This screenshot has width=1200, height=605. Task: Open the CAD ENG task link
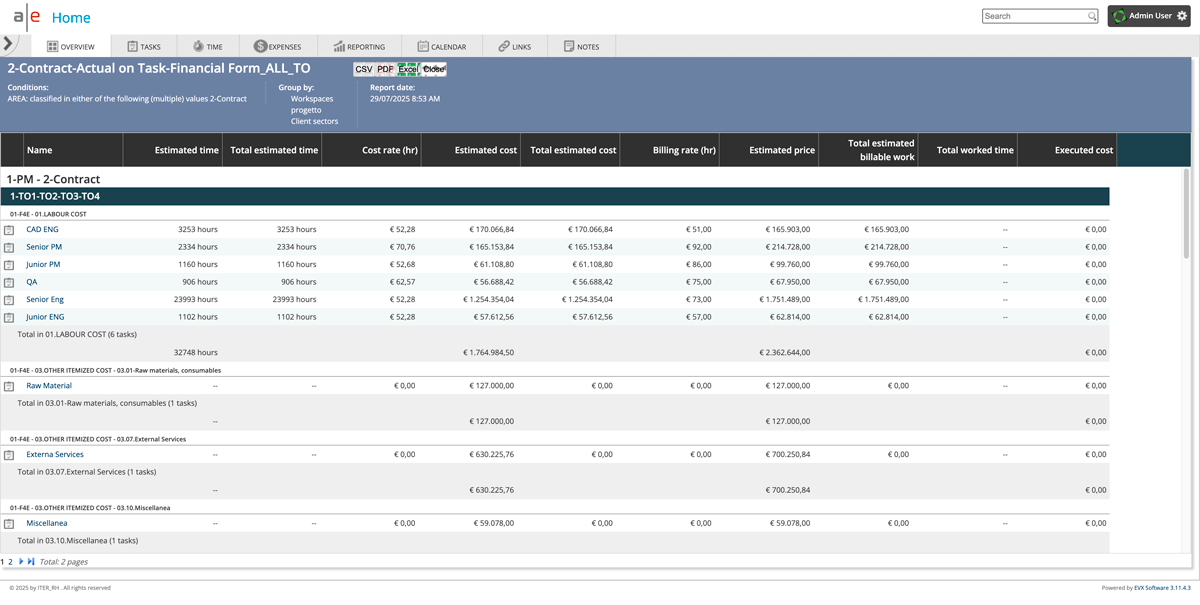[42, 229]
